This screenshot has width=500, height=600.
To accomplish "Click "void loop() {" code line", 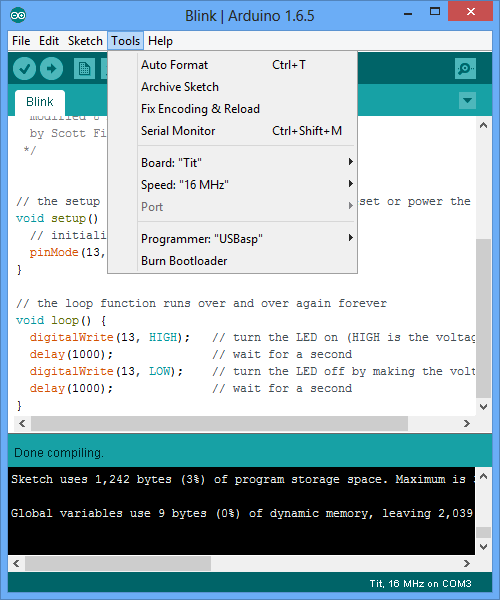I will 61,320.
